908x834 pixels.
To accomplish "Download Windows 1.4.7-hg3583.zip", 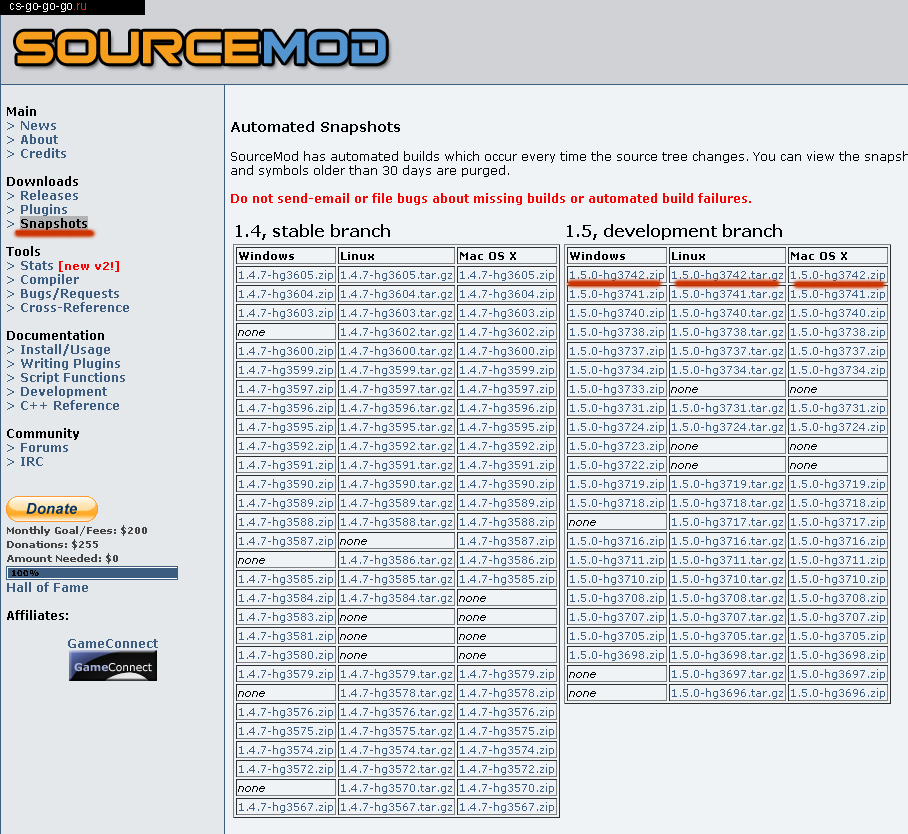I will [x=286, y=617].
